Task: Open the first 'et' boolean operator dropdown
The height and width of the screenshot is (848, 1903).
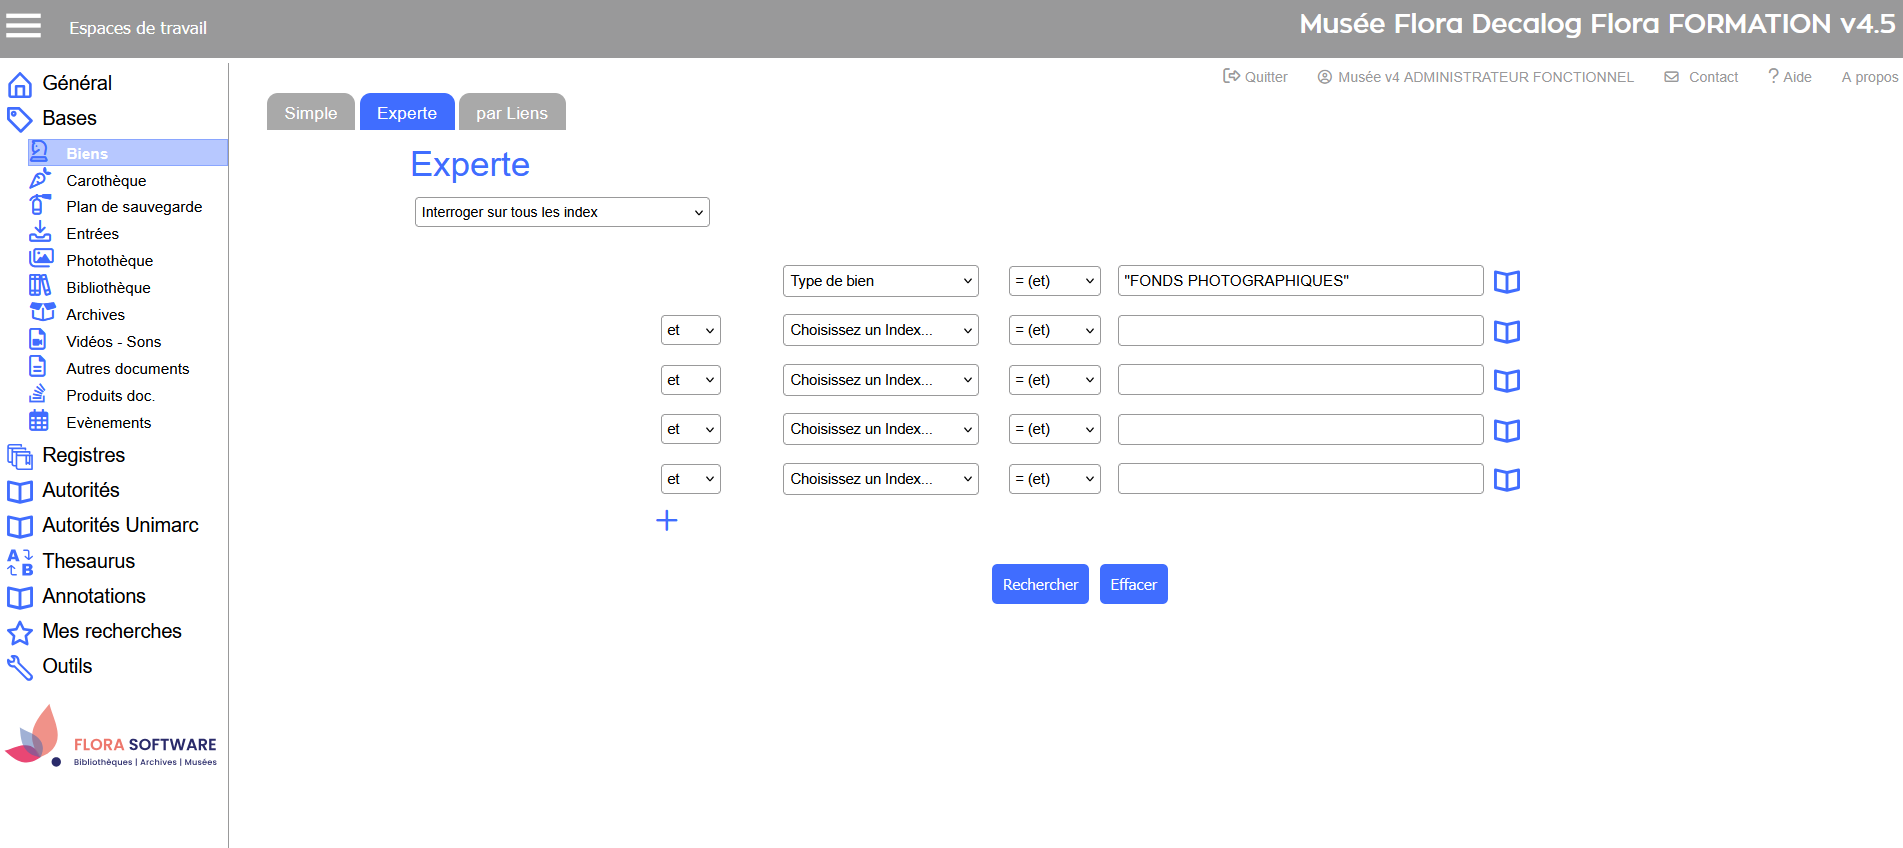Action: click(690, 330)
